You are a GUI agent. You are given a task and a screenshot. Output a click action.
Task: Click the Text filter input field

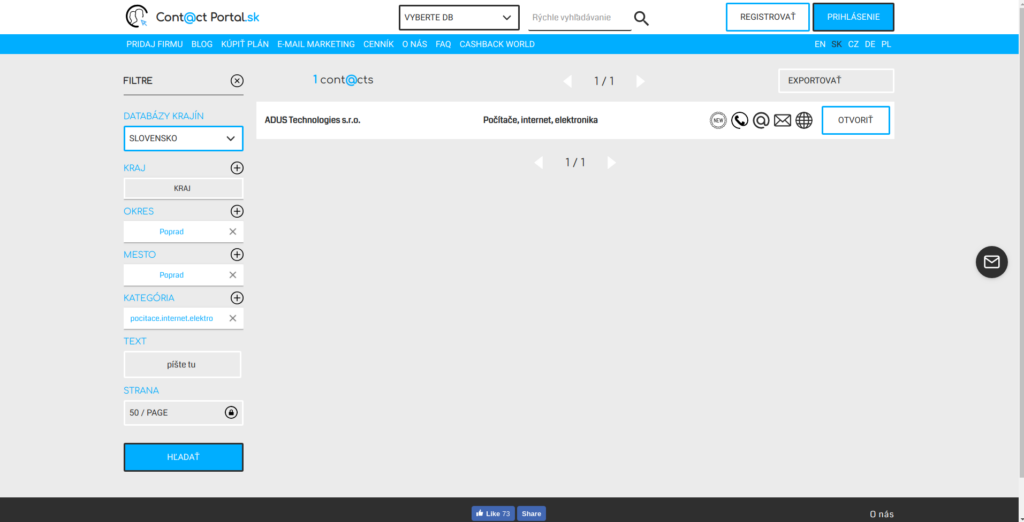click(x=183, y=365)
